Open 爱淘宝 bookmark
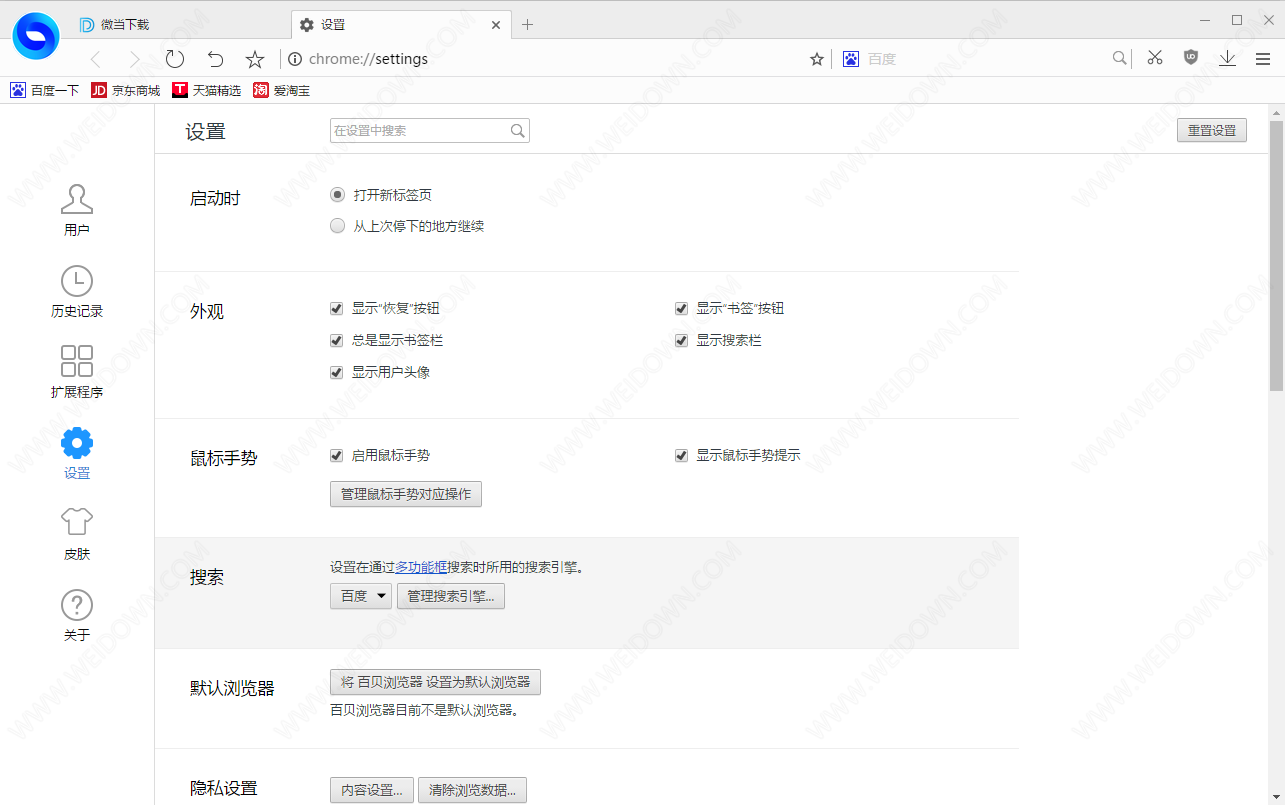The image size is (1285, 805). pos(281,90)
